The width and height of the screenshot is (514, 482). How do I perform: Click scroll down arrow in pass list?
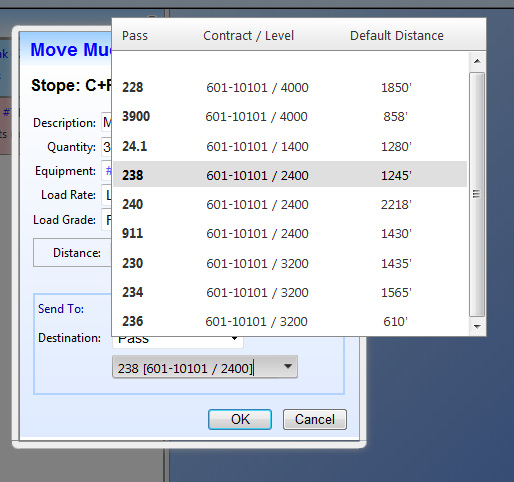477,327
